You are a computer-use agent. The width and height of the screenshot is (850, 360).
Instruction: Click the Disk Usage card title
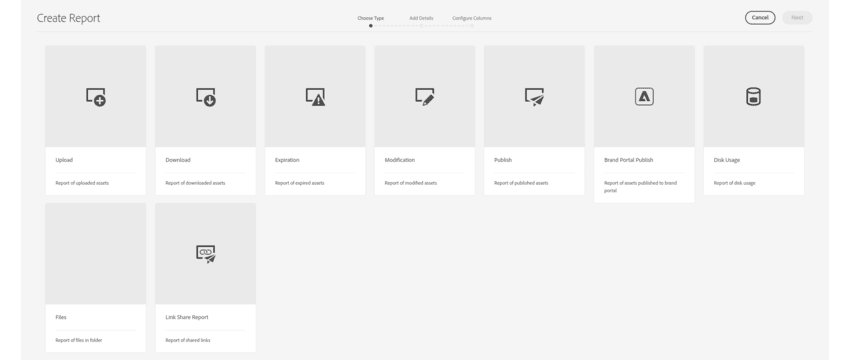click(x=727, y=160)
